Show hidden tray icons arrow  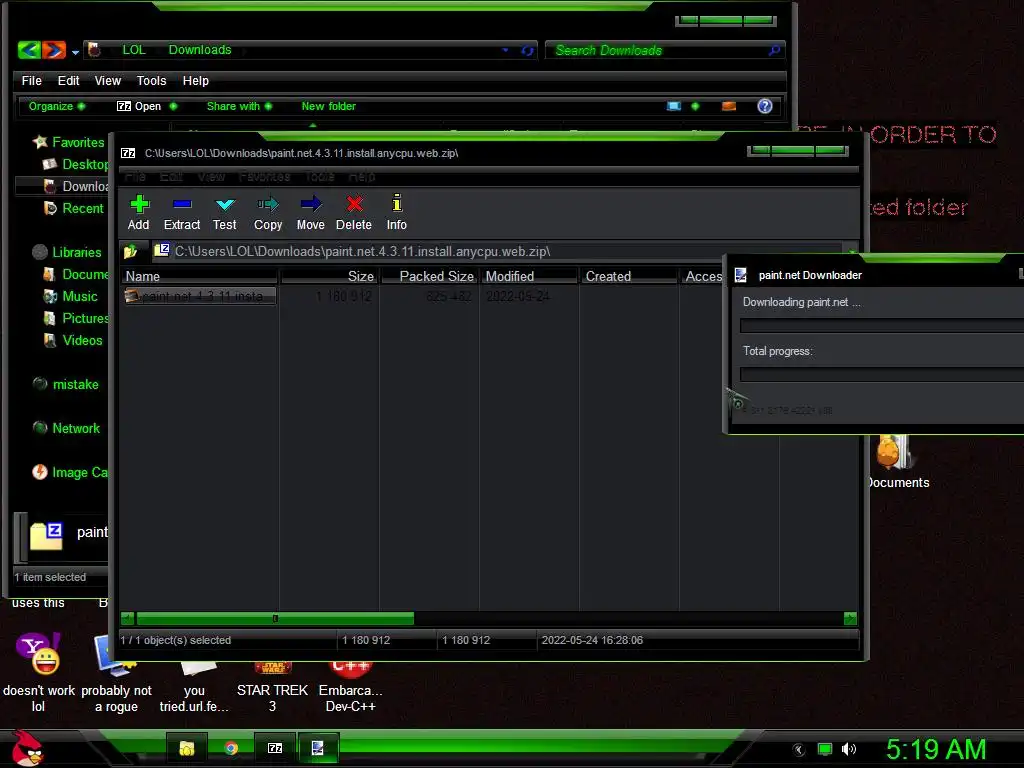tap(799, 749)
